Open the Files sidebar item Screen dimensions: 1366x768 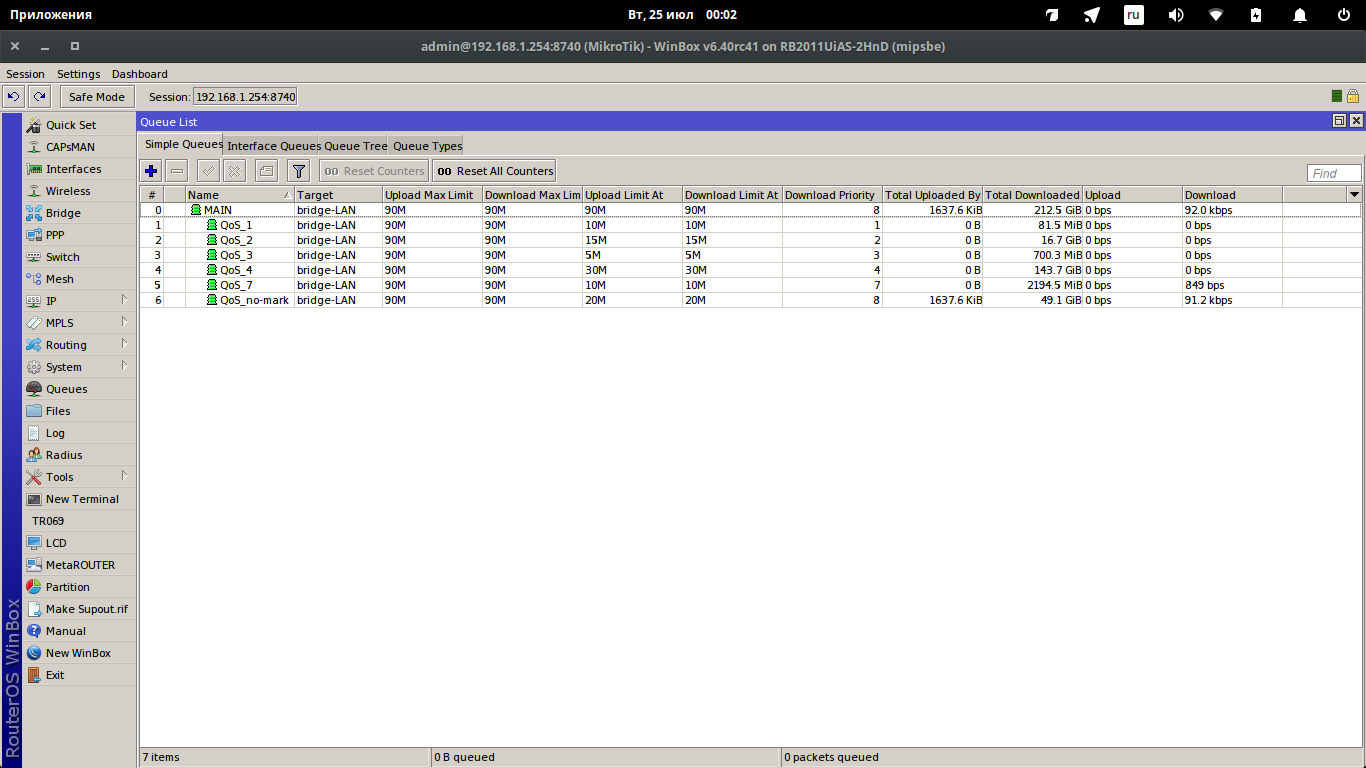[x=79, y=411]
